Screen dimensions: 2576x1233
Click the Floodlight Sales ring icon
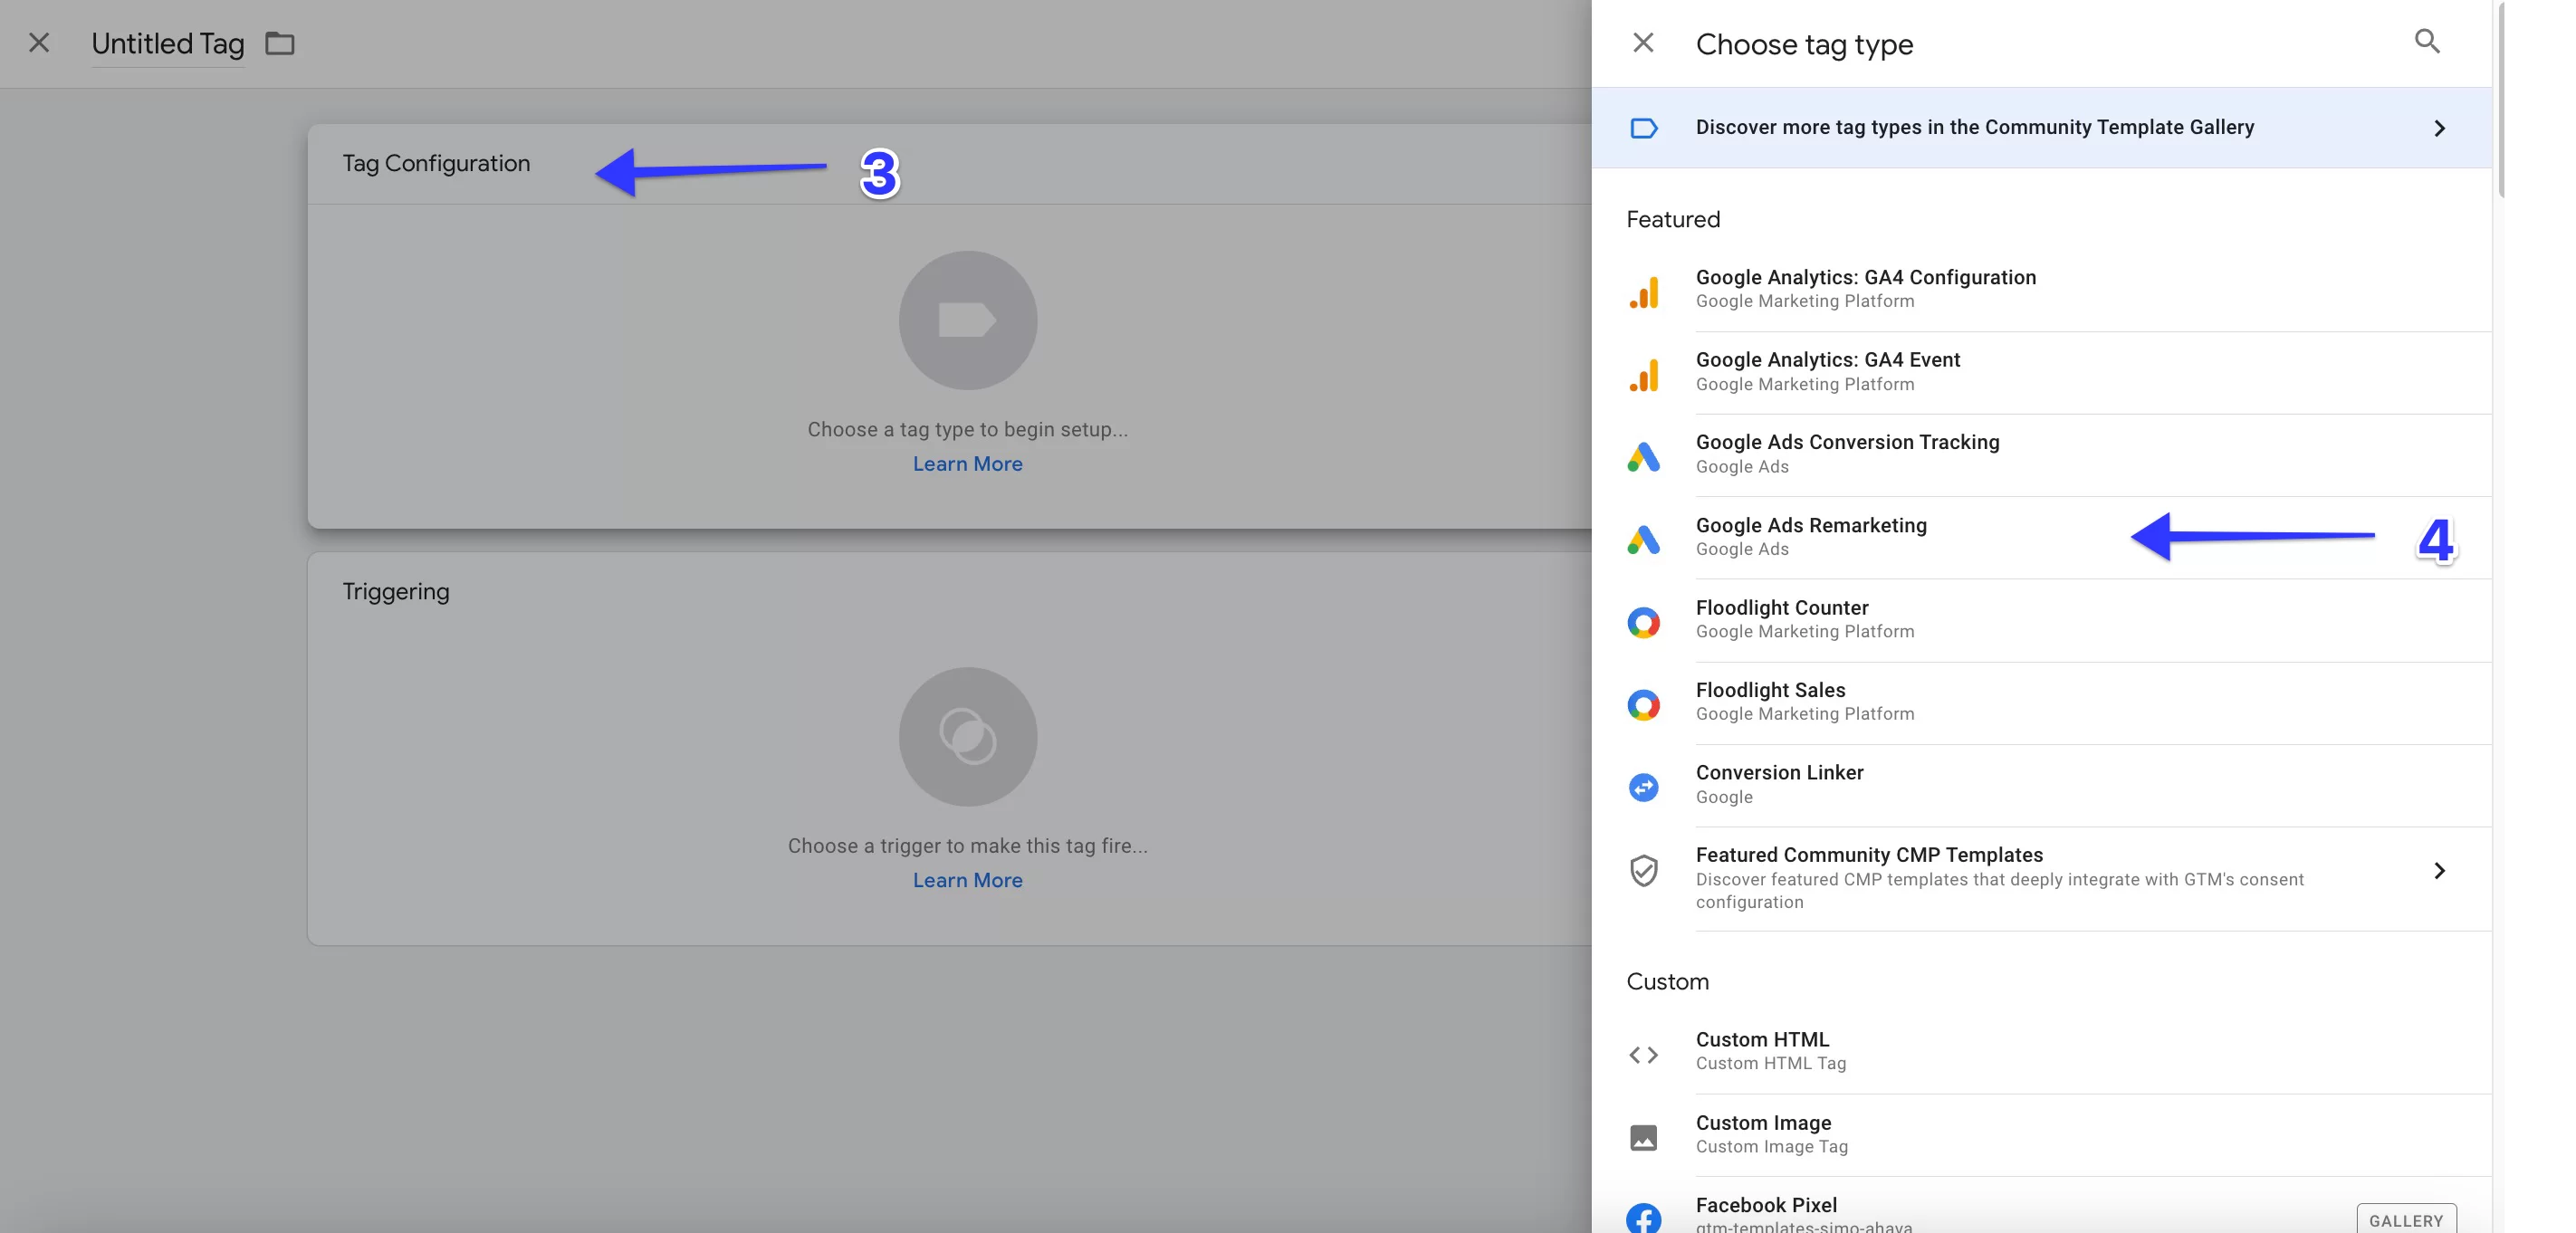point(1644,705)
